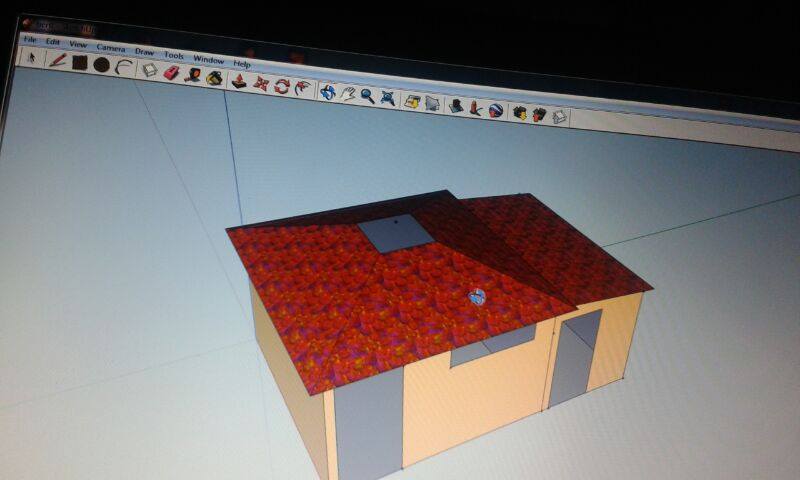Select the Move tool with red arrows
The width and height of the screenshot is (800, 480).
[261, 83]
